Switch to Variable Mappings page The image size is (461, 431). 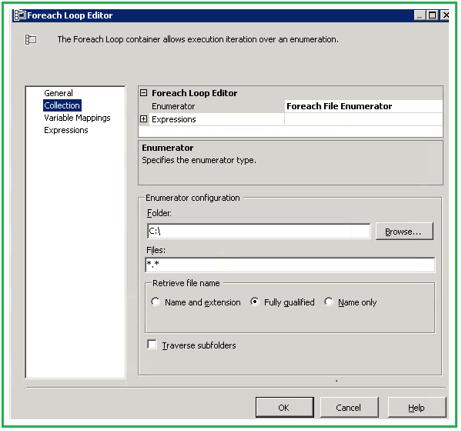click(x=77, y=118)
